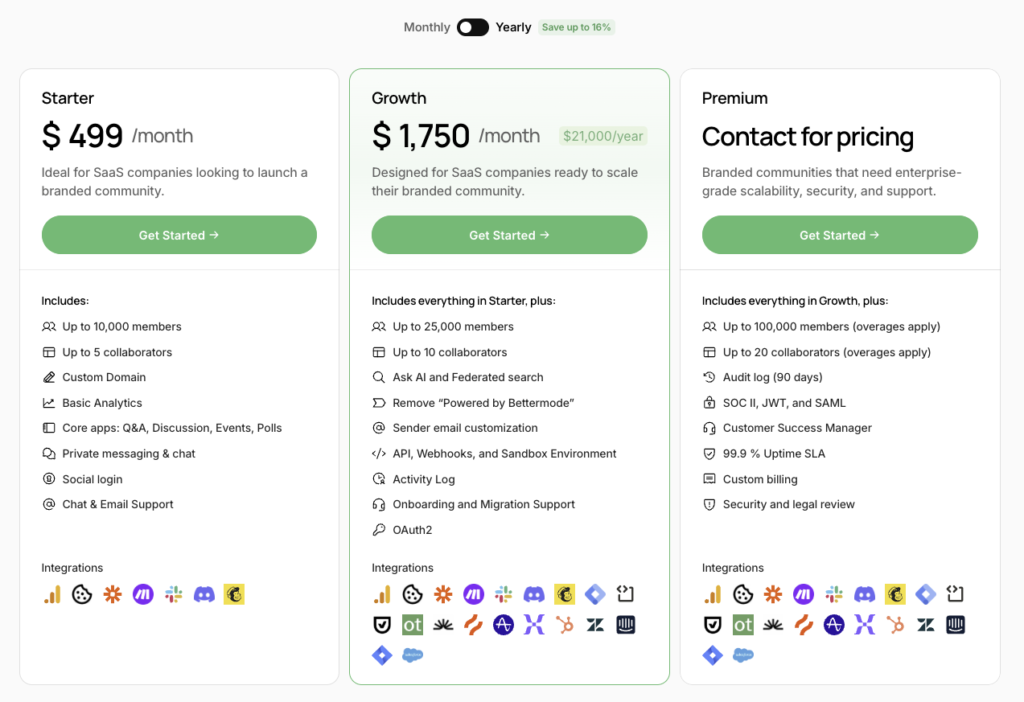The image size is (1024, 702).
Task: Click Get Started on the Starter plan
Action: [179, 234]
